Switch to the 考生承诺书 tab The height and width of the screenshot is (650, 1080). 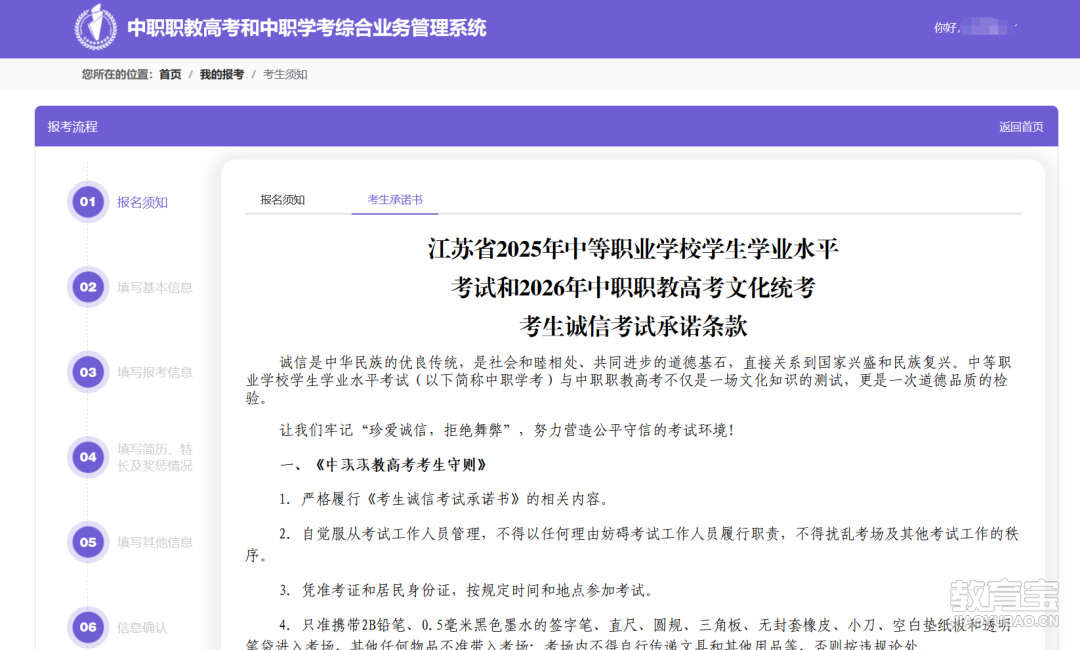(395, 200)
